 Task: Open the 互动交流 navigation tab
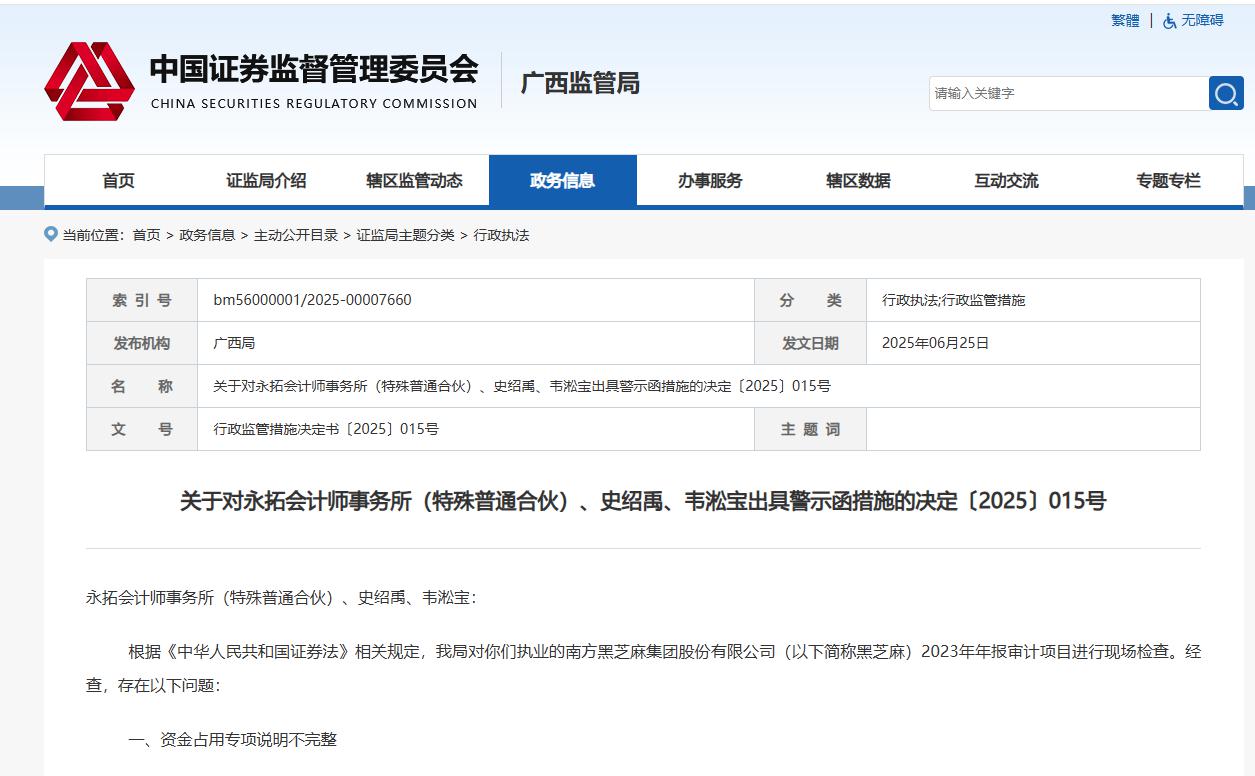coord(1006,181)
